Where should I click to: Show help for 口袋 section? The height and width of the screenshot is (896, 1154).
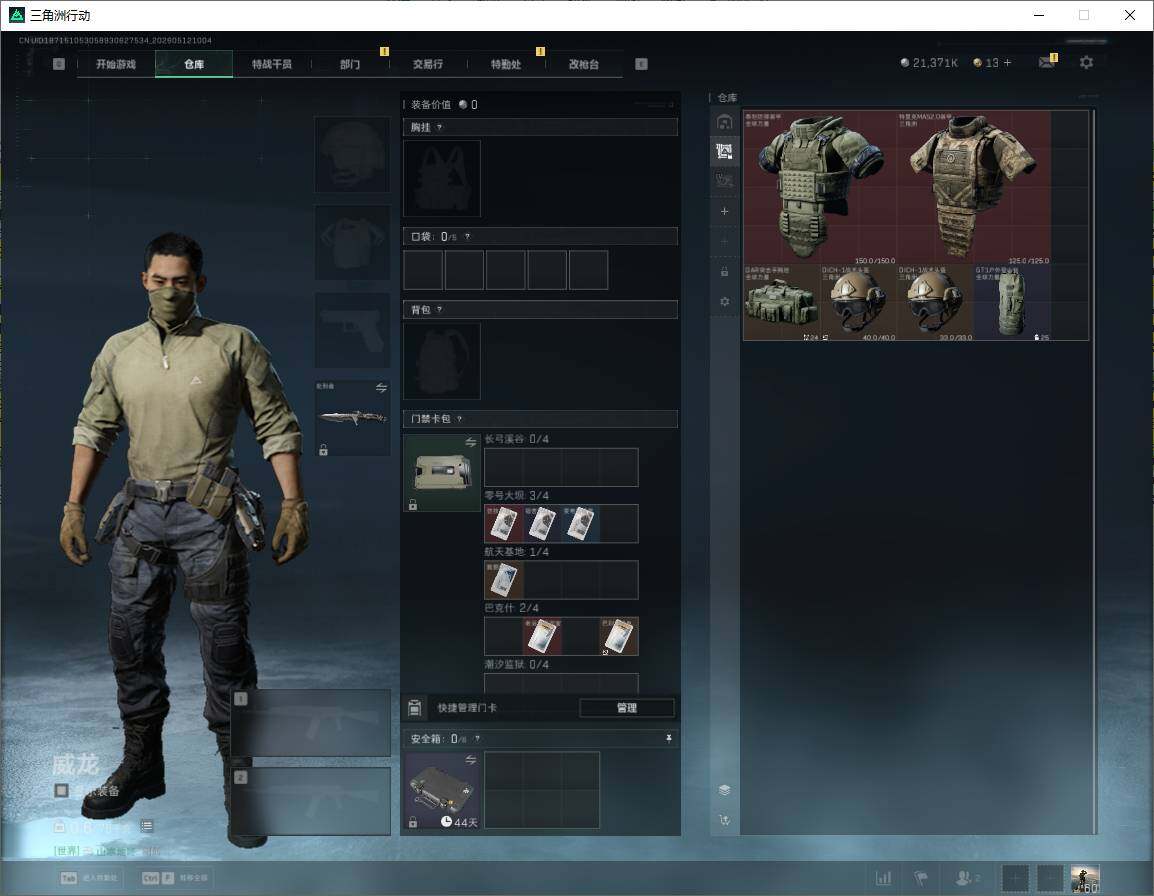(x=467, y=236)
